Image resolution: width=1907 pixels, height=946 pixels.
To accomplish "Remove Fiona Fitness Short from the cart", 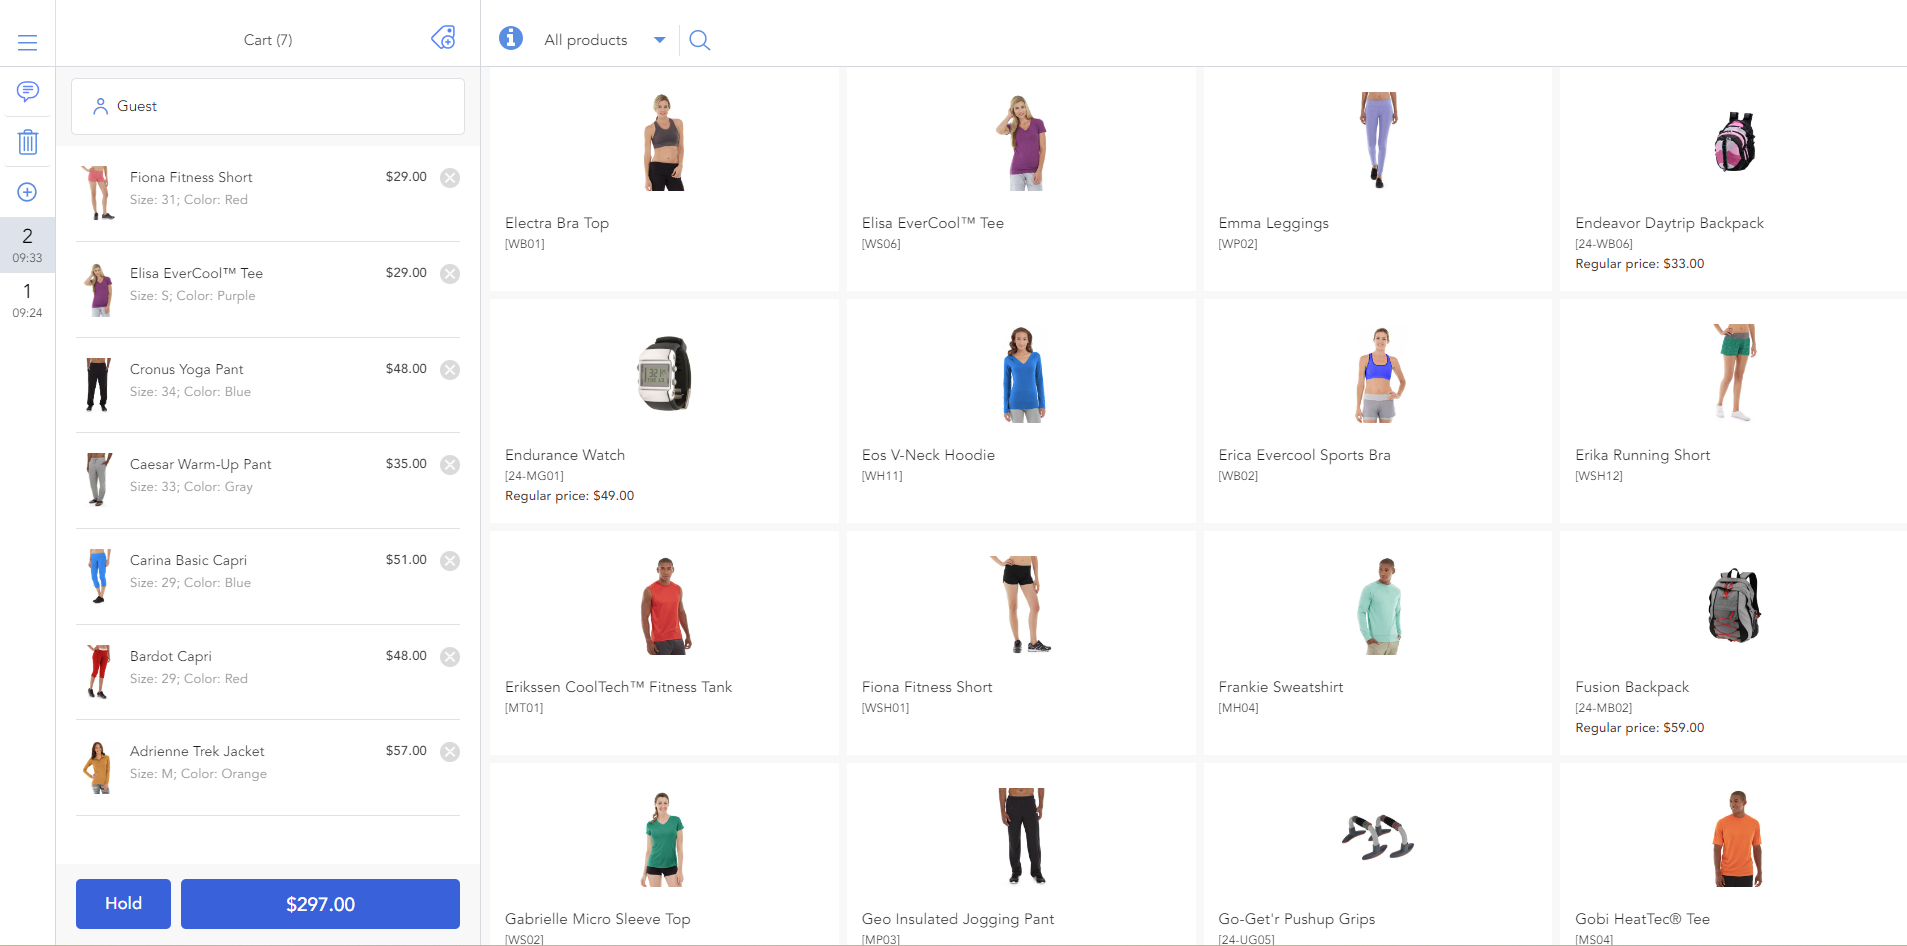I will pos(449,177).
